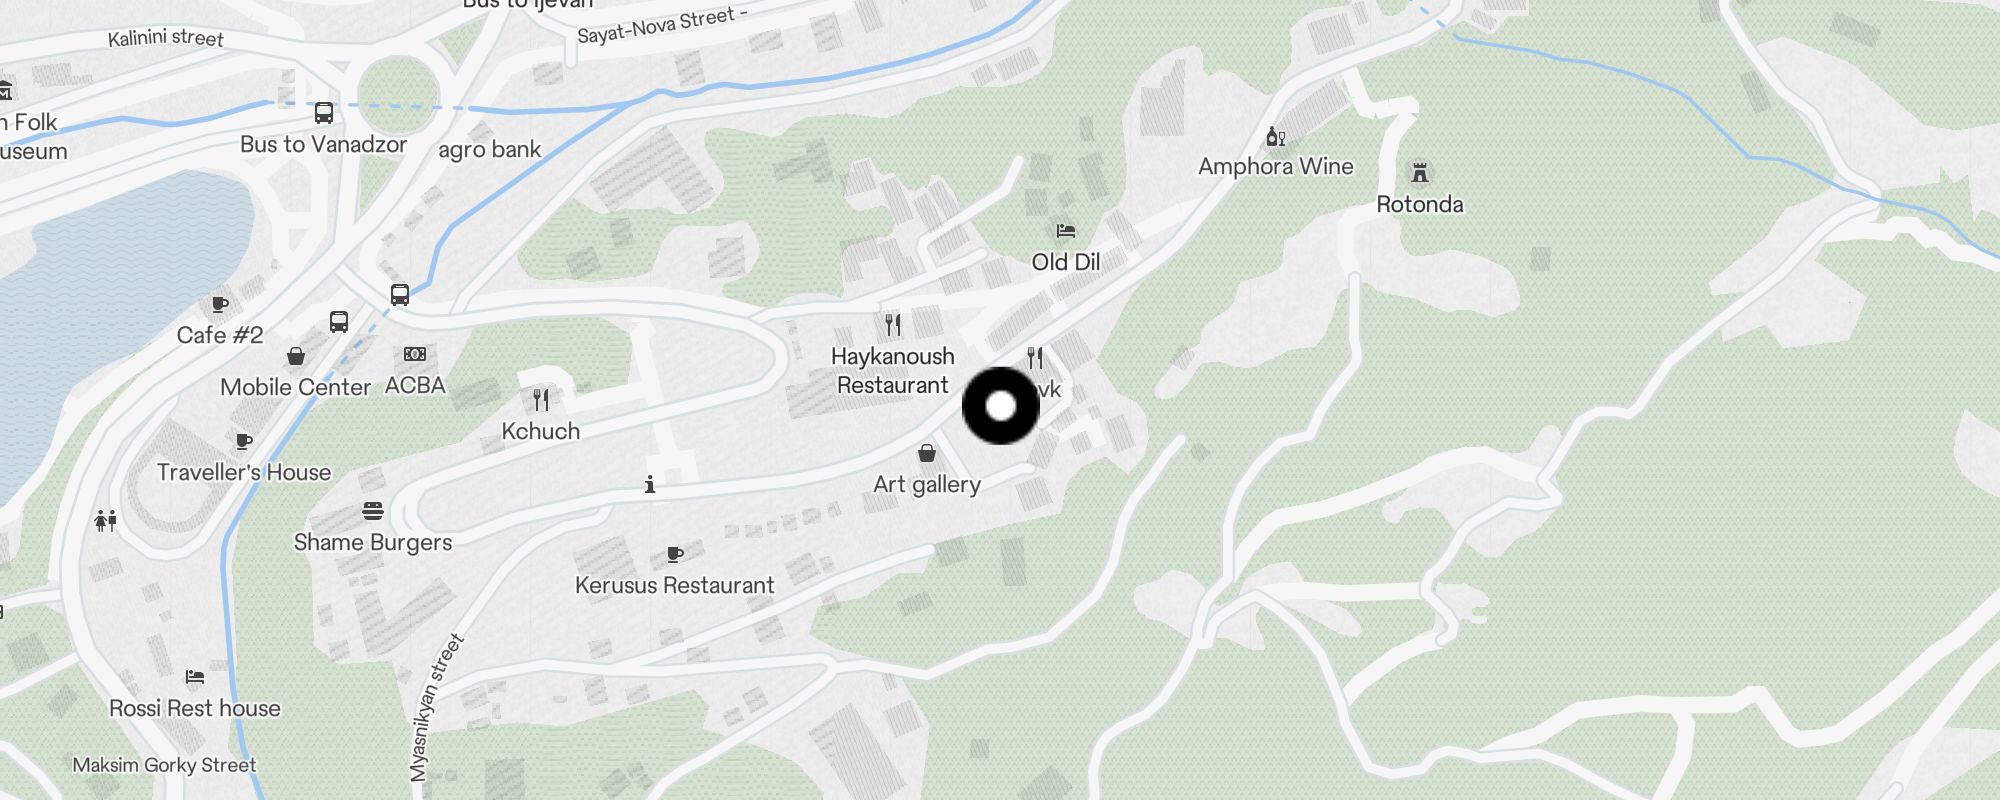Click the Bus to Vanadzor bus stop icon
This screenshot has height=800, width=2000.
[324, 113]
